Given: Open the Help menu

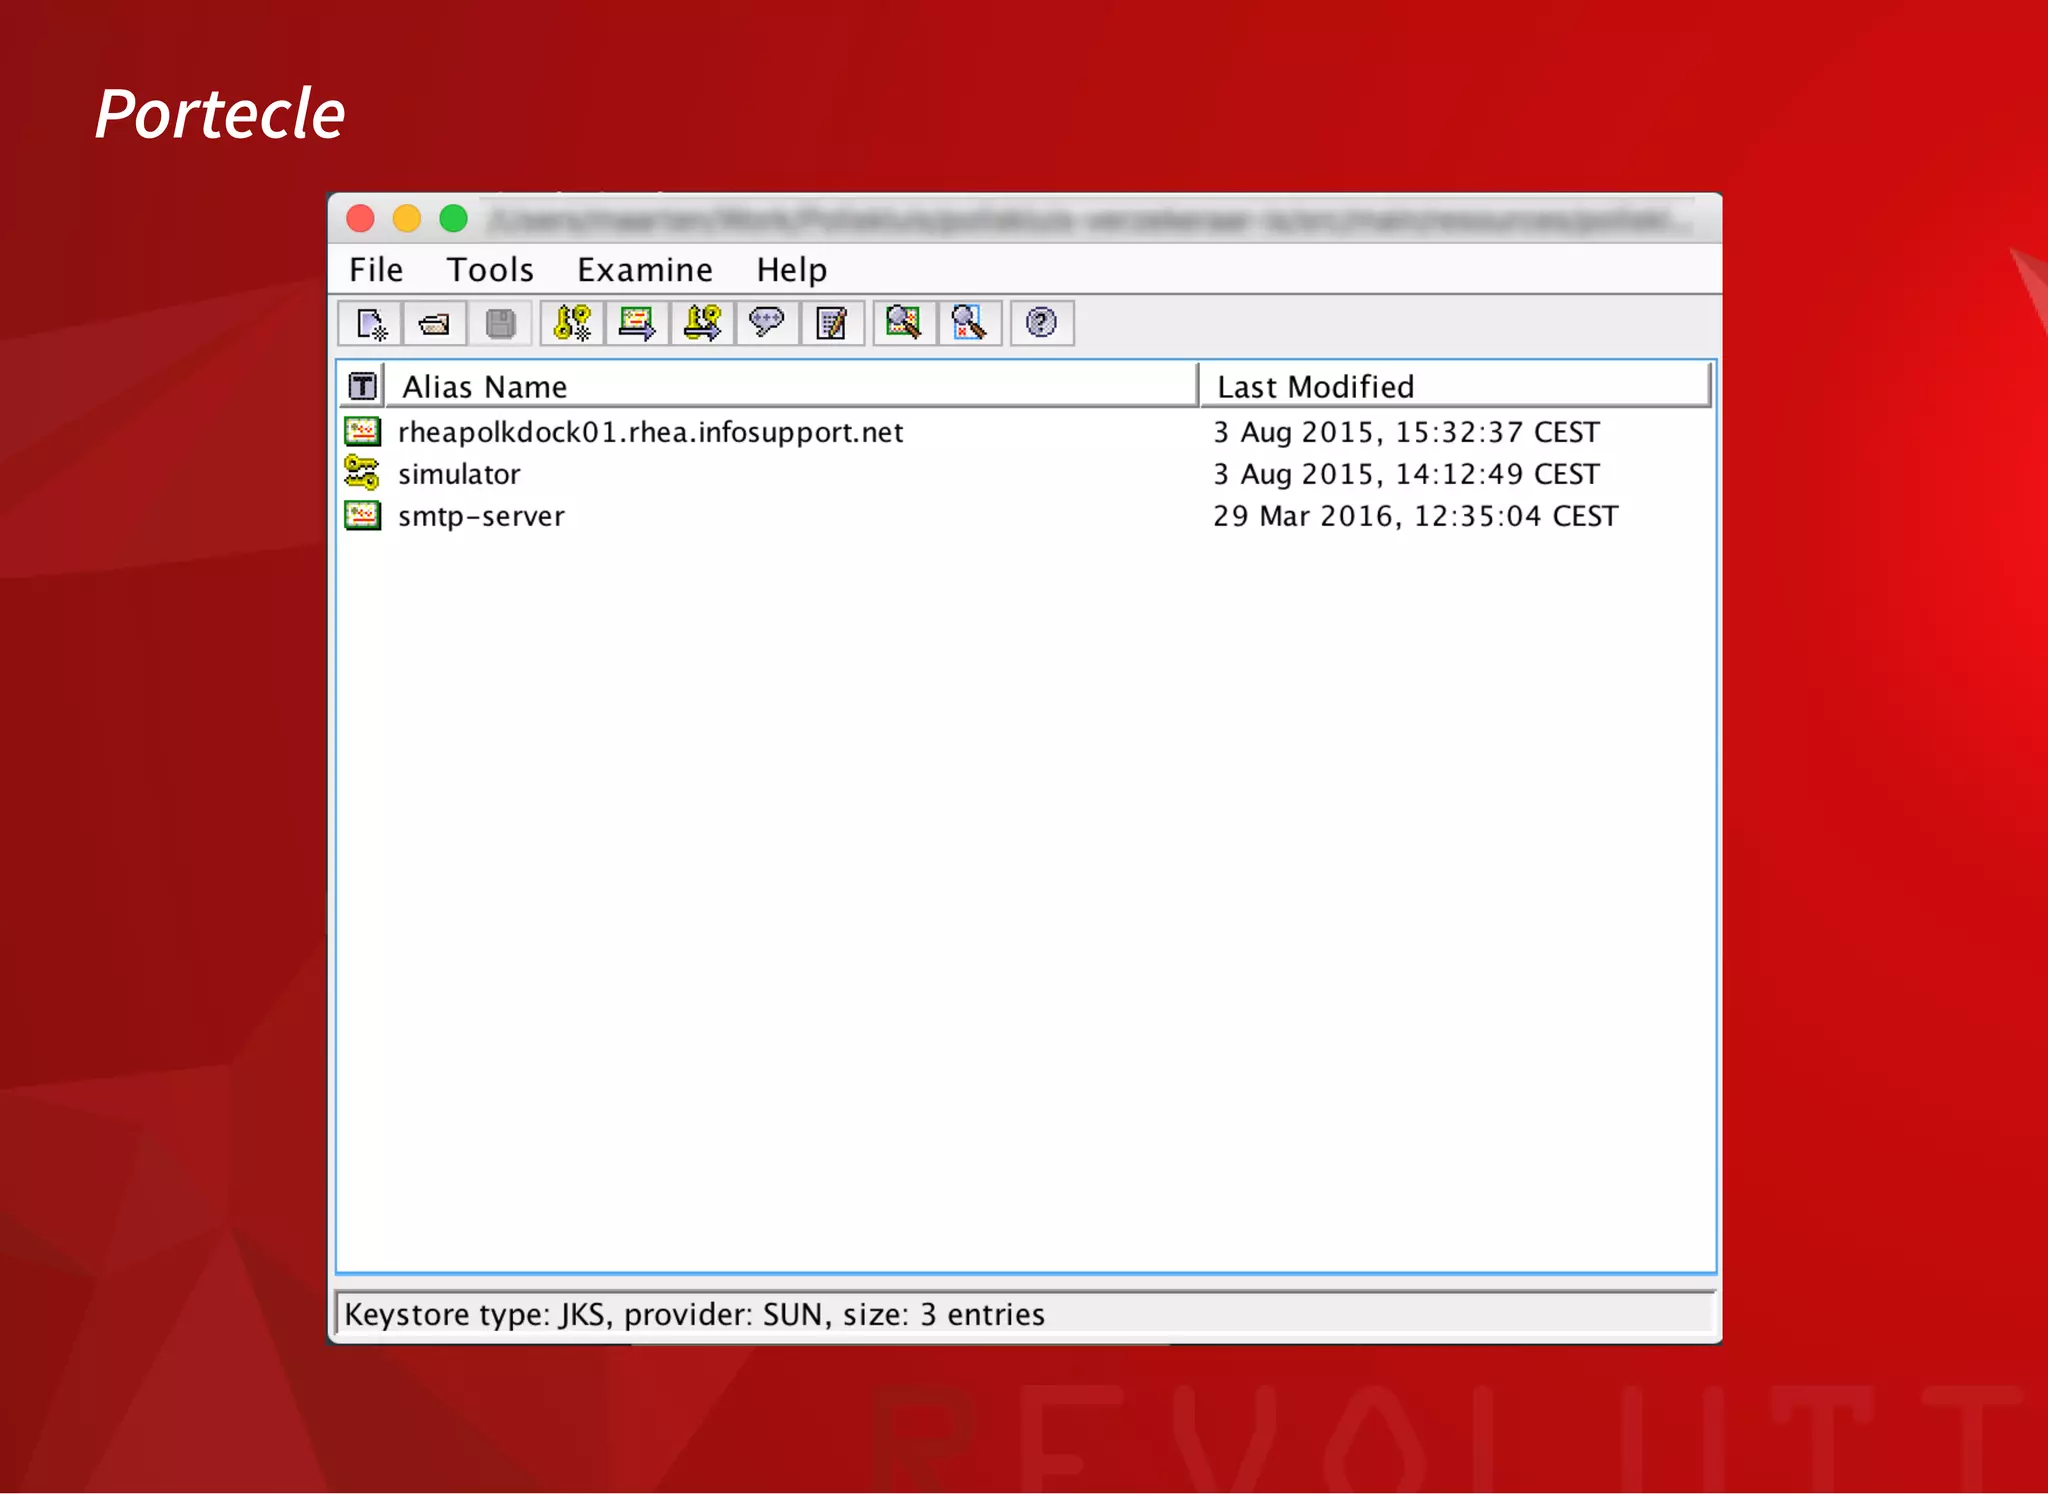Looking at the screenshot, I should pos(792,270).
